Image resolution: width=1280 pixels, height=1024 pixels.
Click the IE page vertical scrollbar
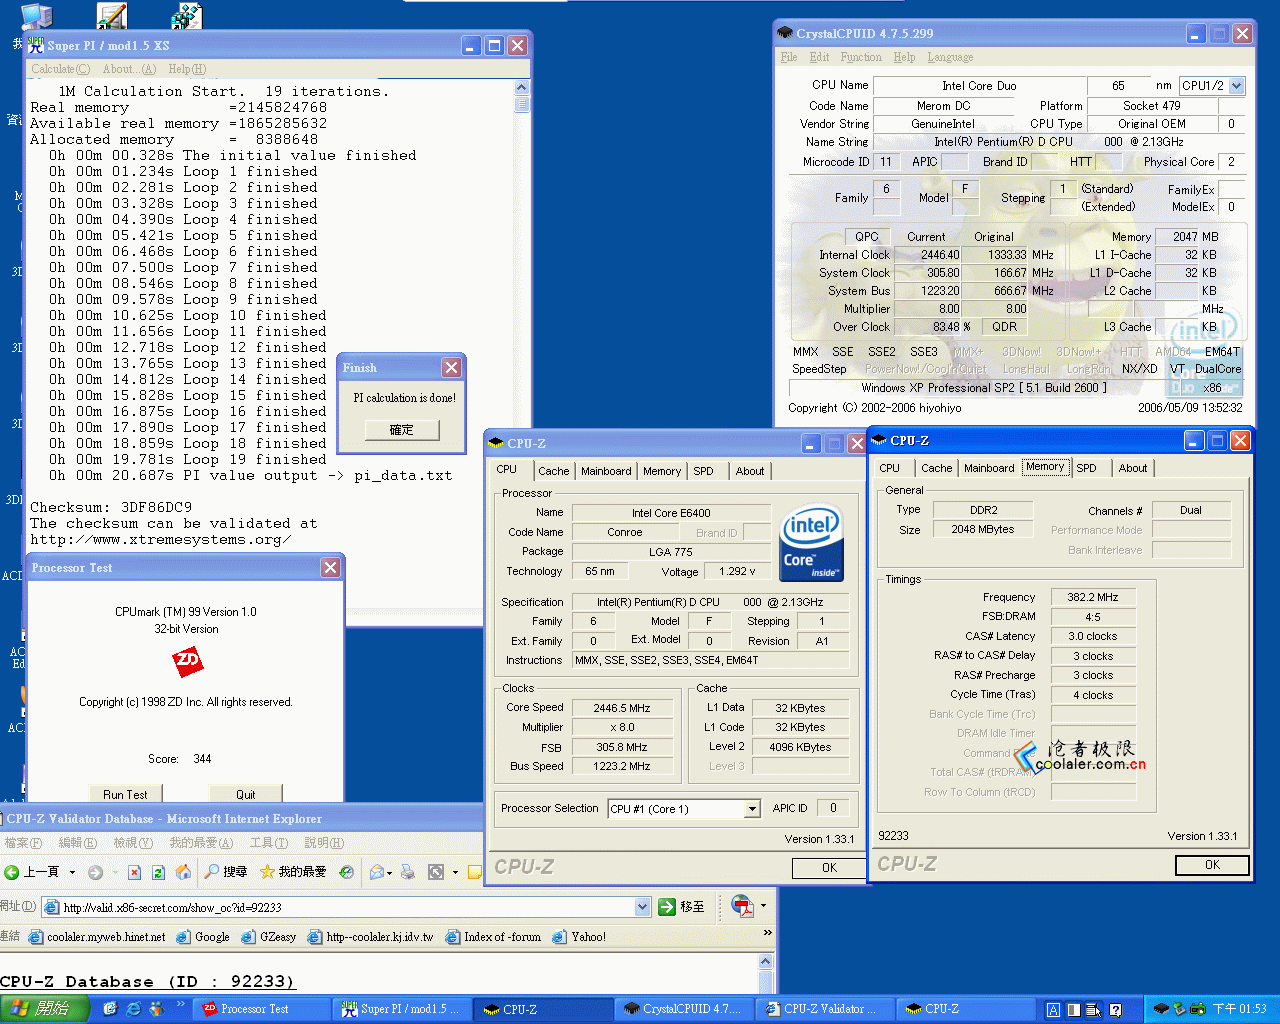[x=765, y=973]
